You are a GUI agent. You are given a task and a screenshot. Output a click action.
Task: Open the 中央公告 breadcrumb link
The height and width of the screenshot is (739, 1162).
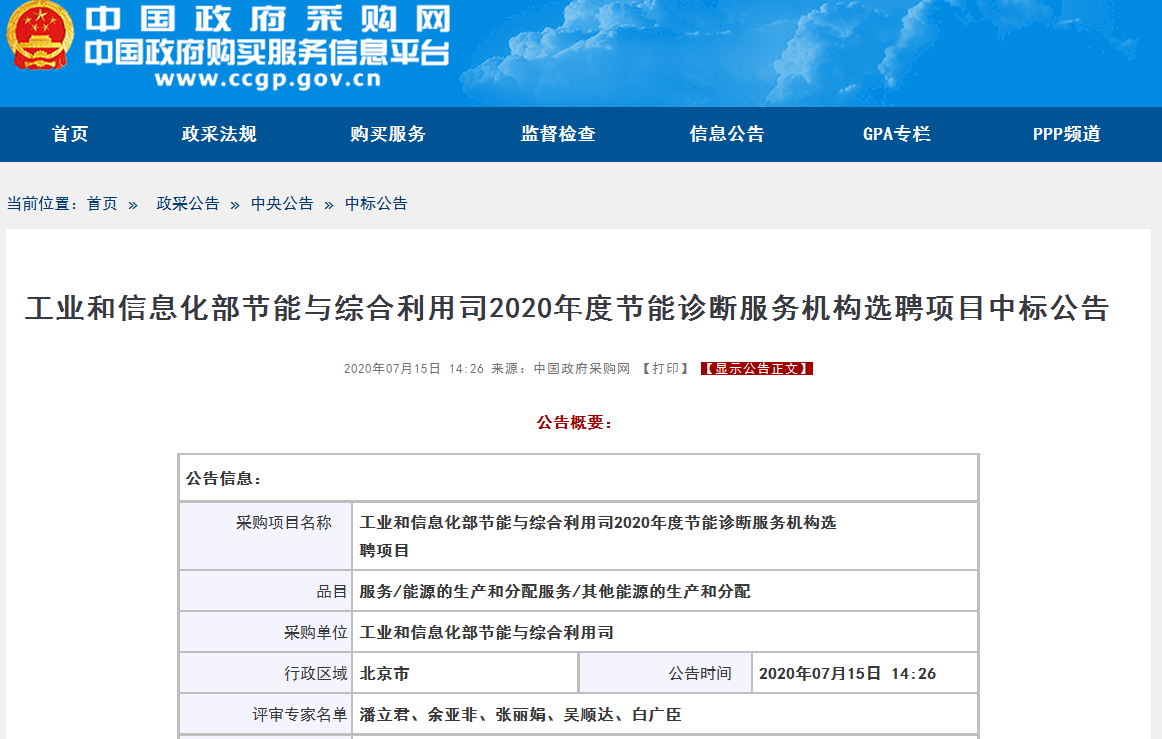tap(282, 204)
